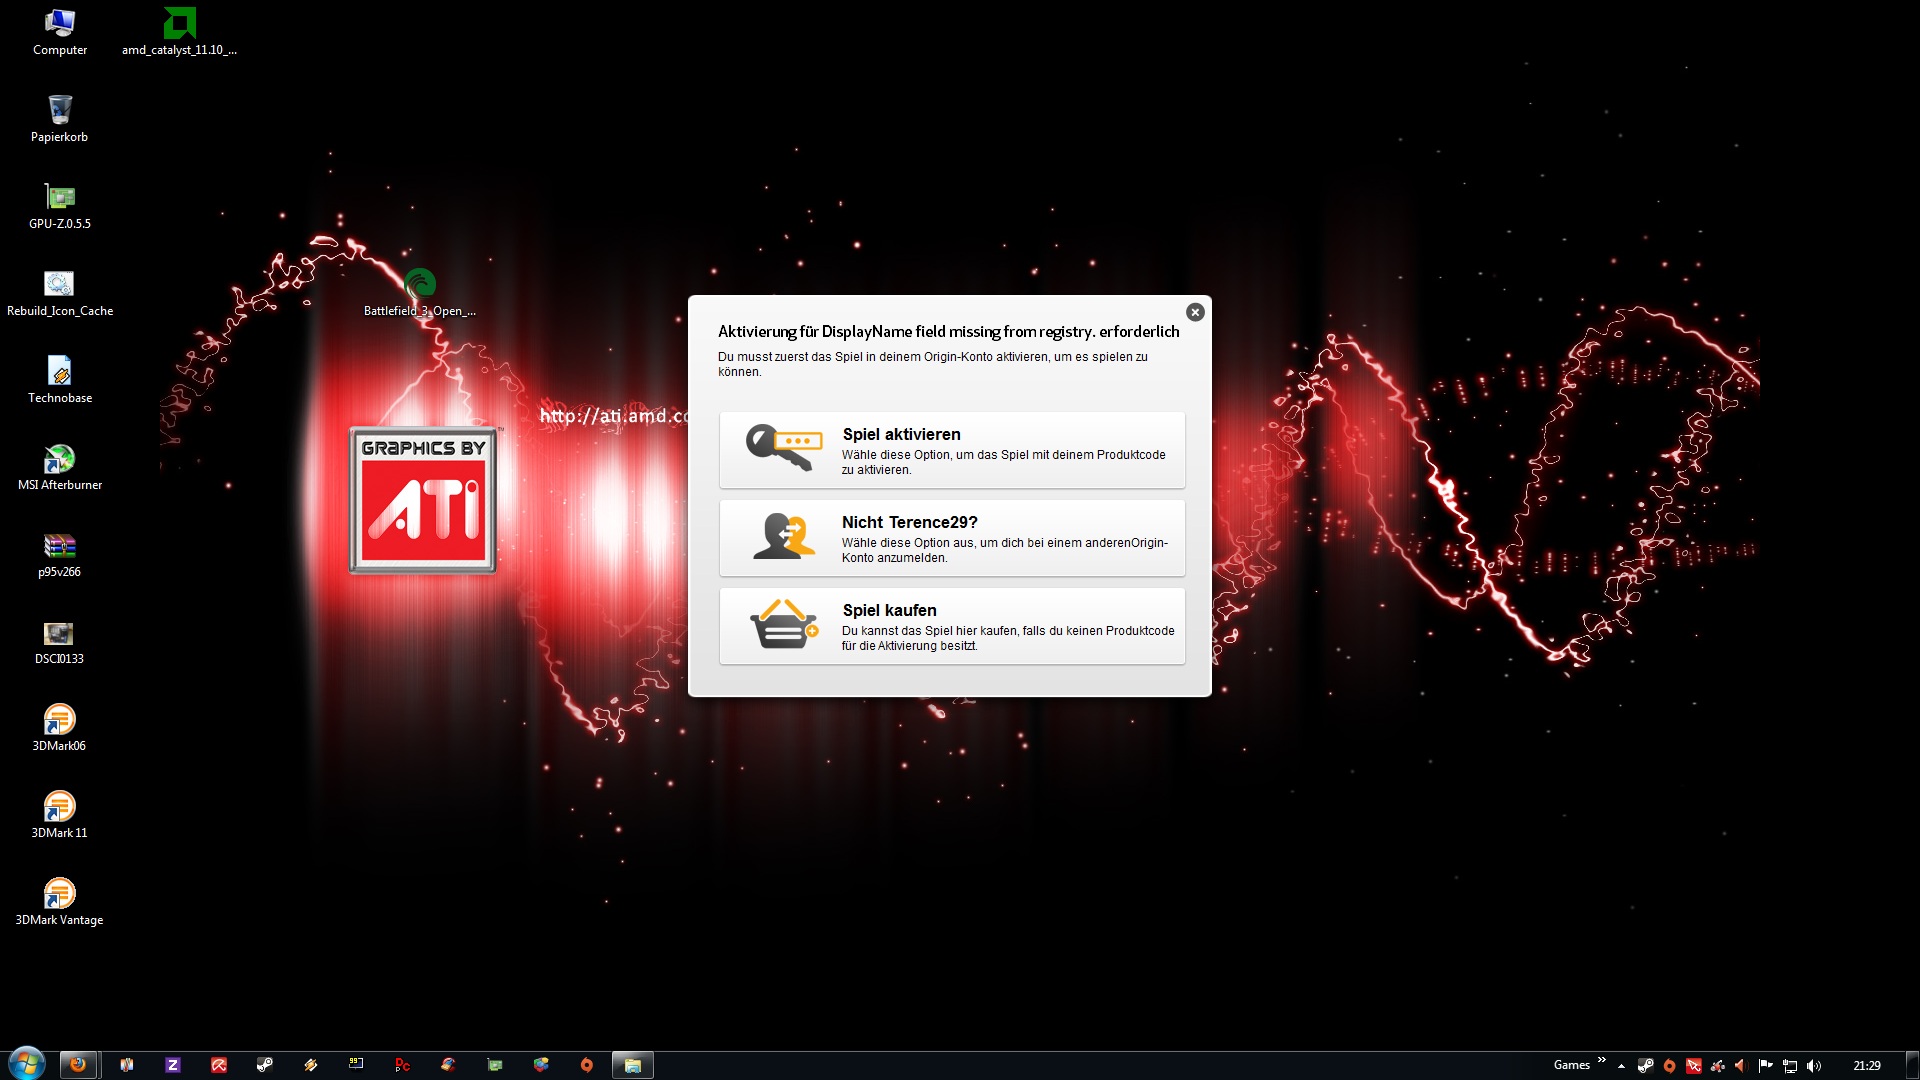
Task: Launch GPU-Z.0.5.5 from the desktop
Action: coord(59,206)
